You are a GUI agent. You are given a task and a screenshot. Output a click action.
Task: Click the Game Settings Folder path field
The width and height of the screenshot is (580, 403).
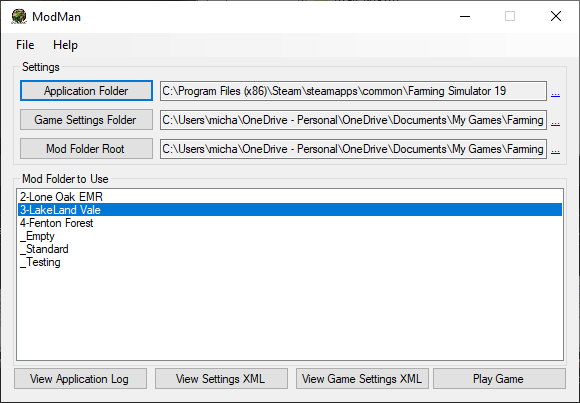[x=353, y=120]
